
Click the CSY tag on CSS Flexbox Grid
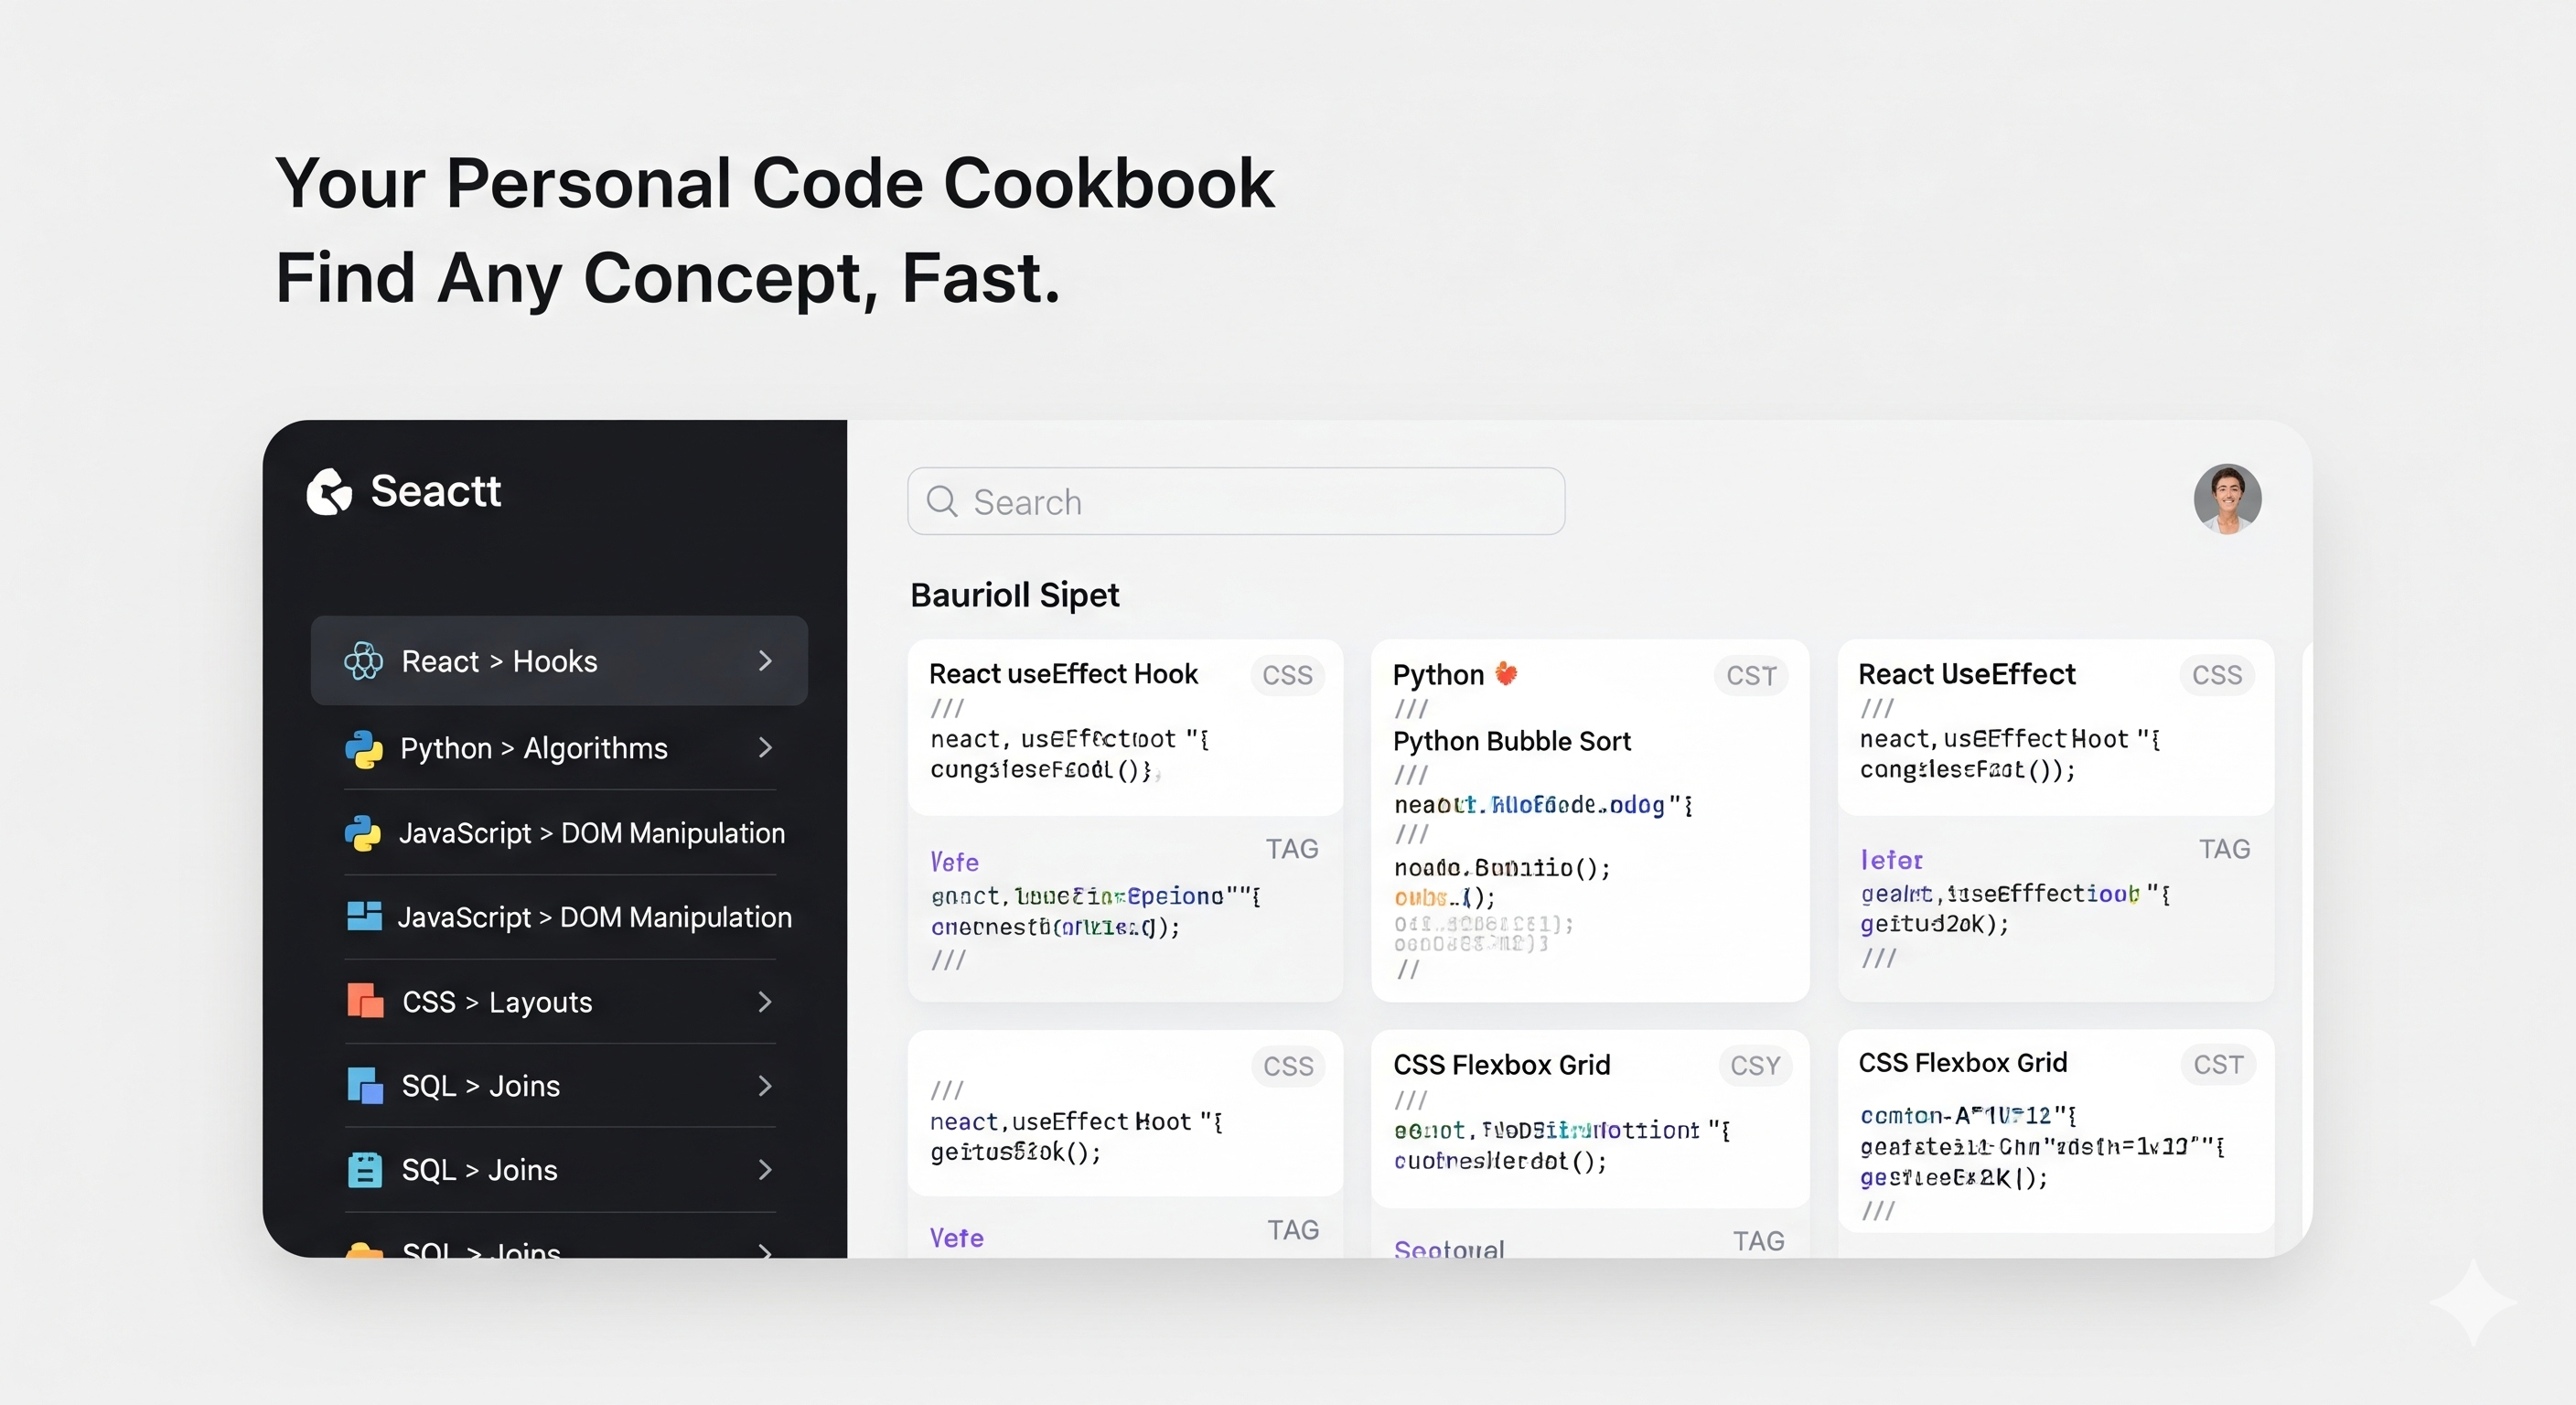point(1755,1066)
